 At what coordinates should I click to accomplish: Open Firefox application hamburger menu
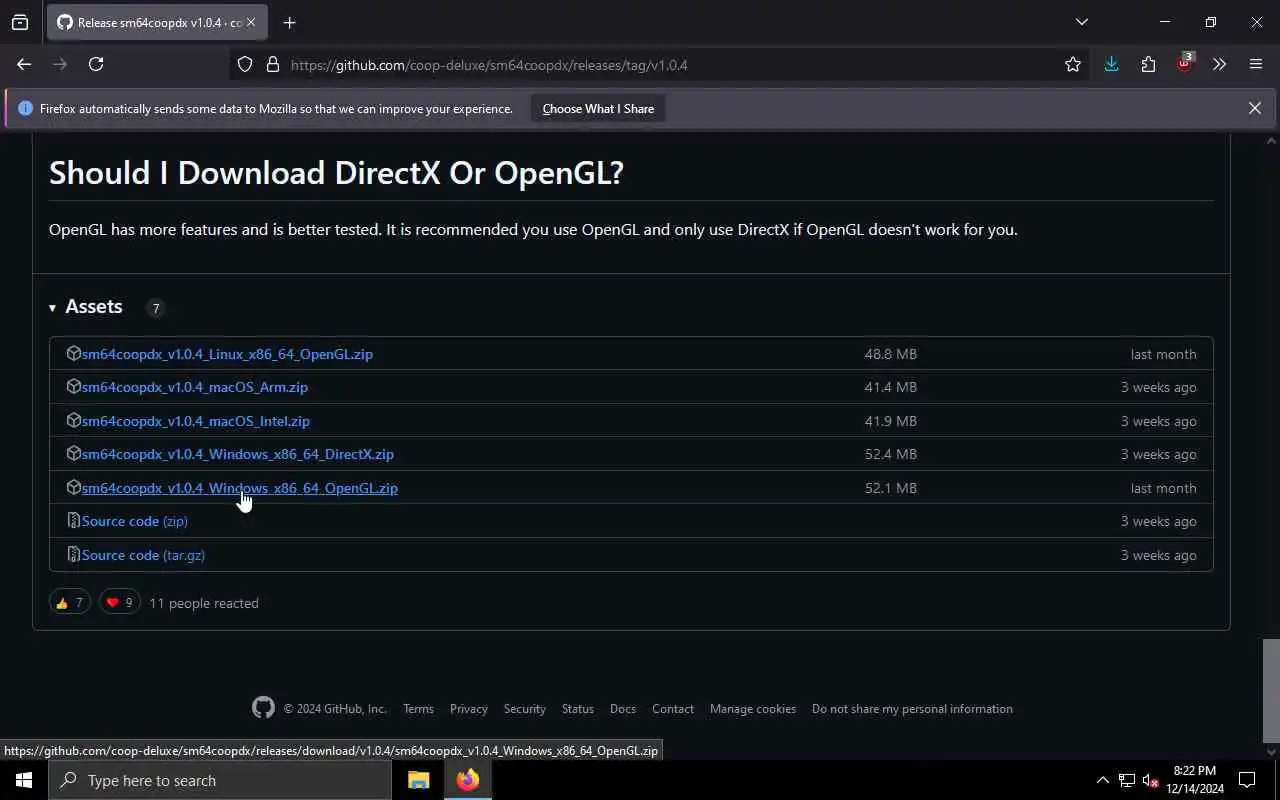click(x=1256, y=64)
